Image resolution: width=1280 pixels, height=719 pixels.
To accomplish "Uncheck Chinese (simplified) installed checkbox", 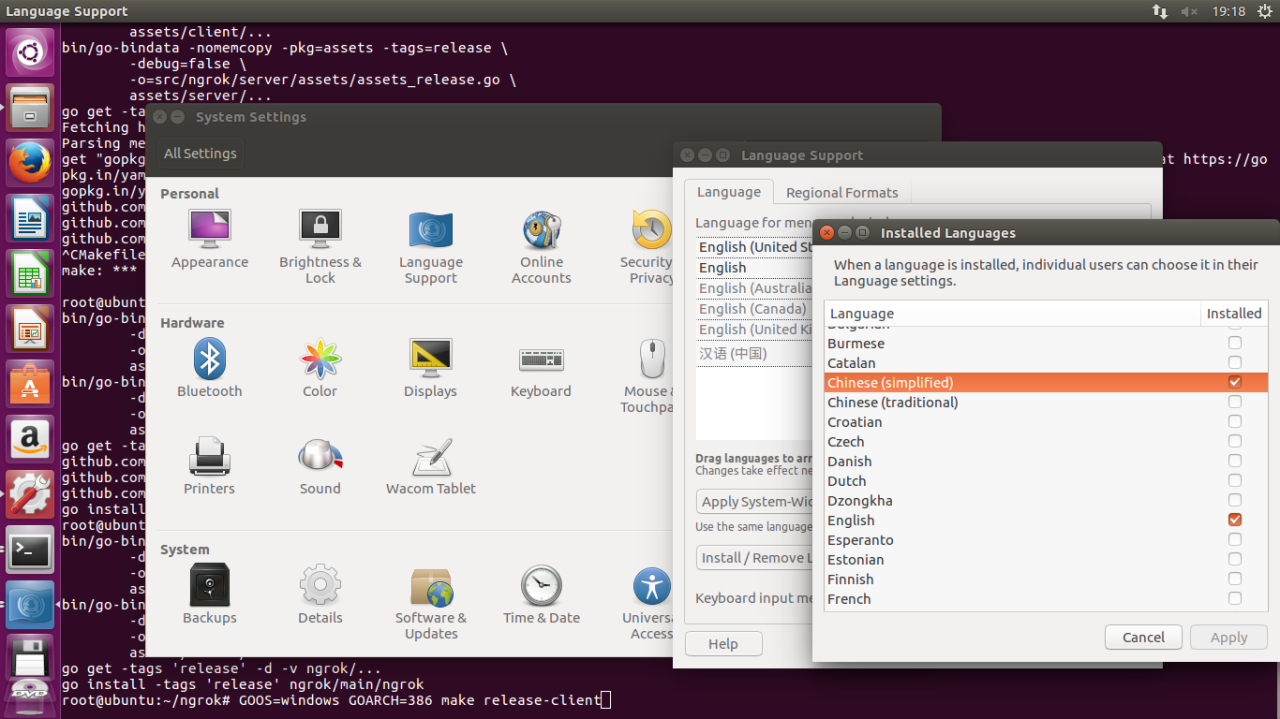I will 1235,382.
